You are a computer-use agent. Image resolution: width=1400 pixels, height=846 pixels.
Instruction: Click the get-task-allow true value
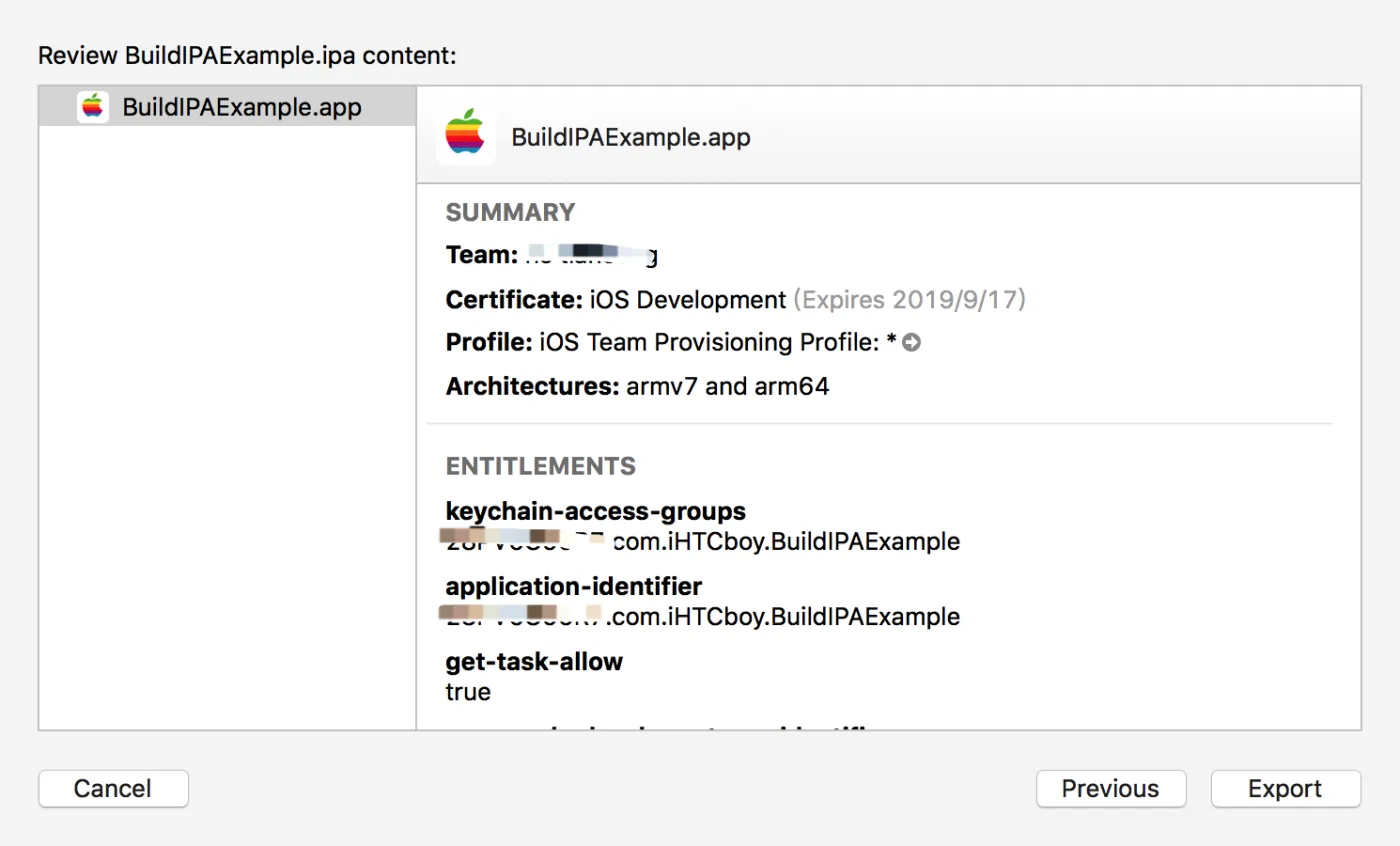[x=468, y=691]
